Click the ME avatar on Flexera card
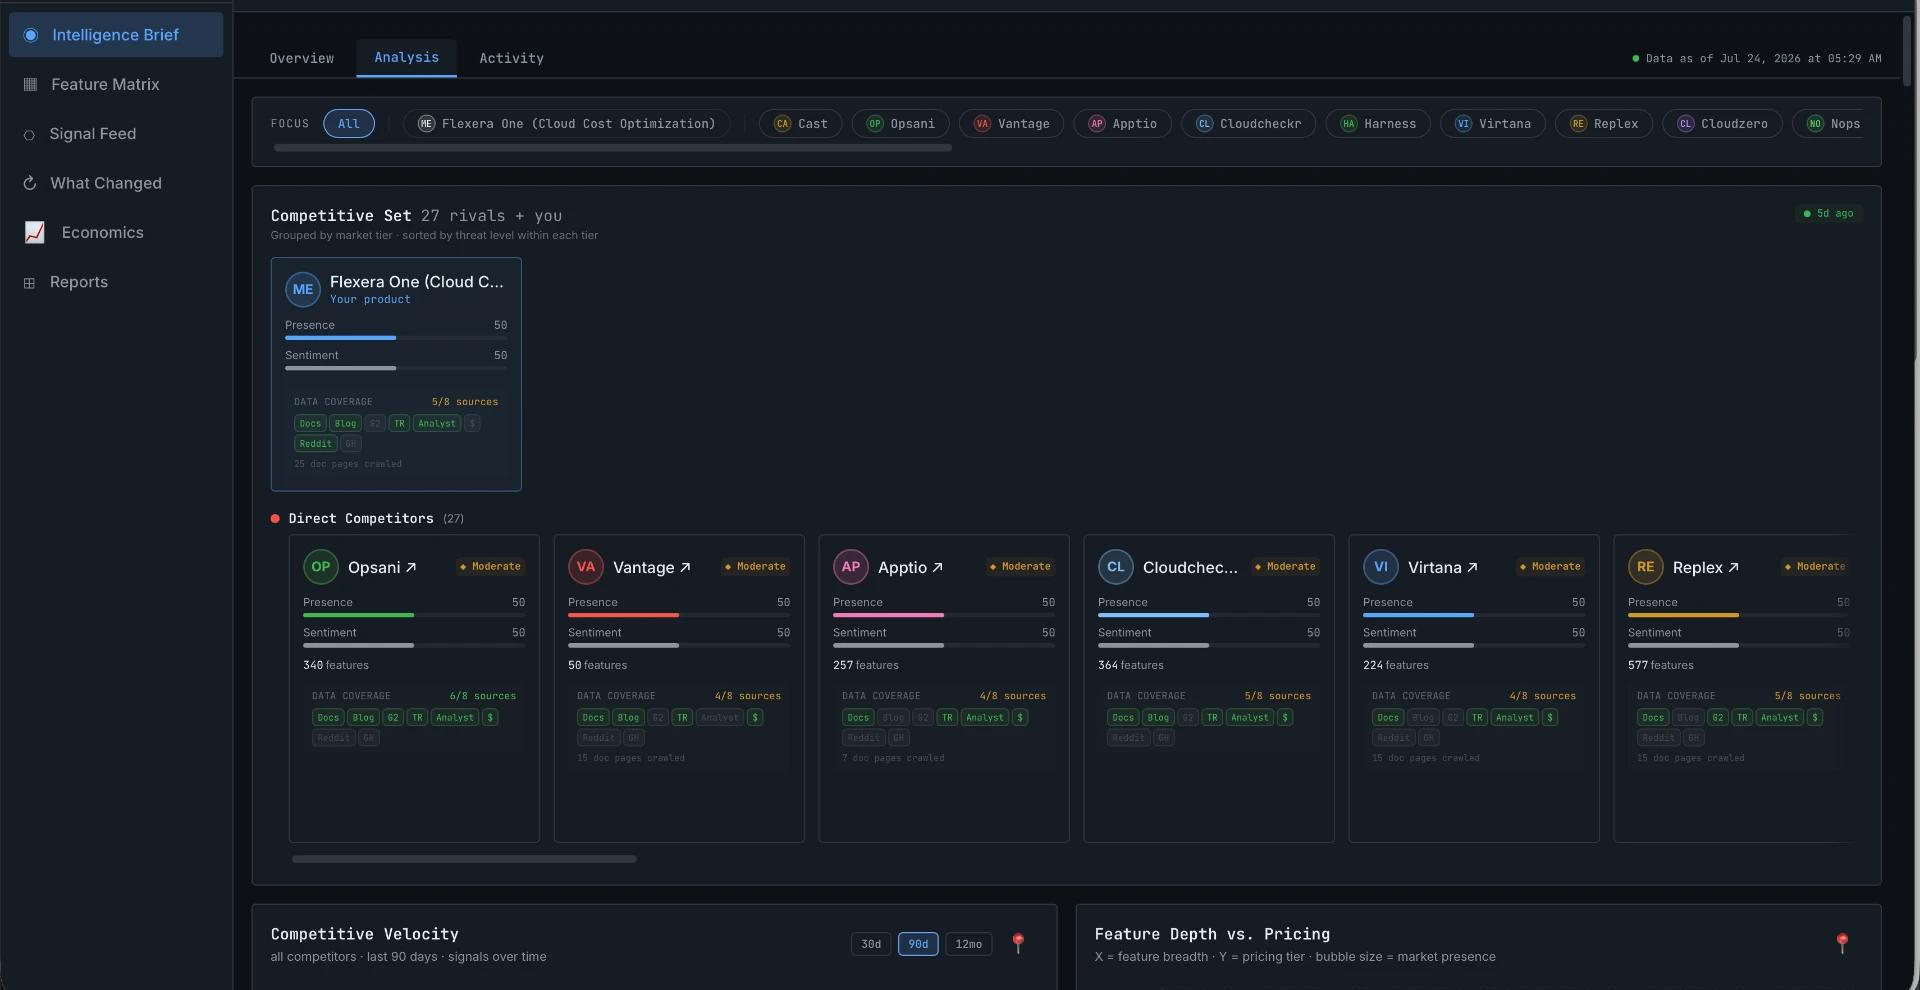The height and width of the screenshot is (990, 1920). click(303, 290)
